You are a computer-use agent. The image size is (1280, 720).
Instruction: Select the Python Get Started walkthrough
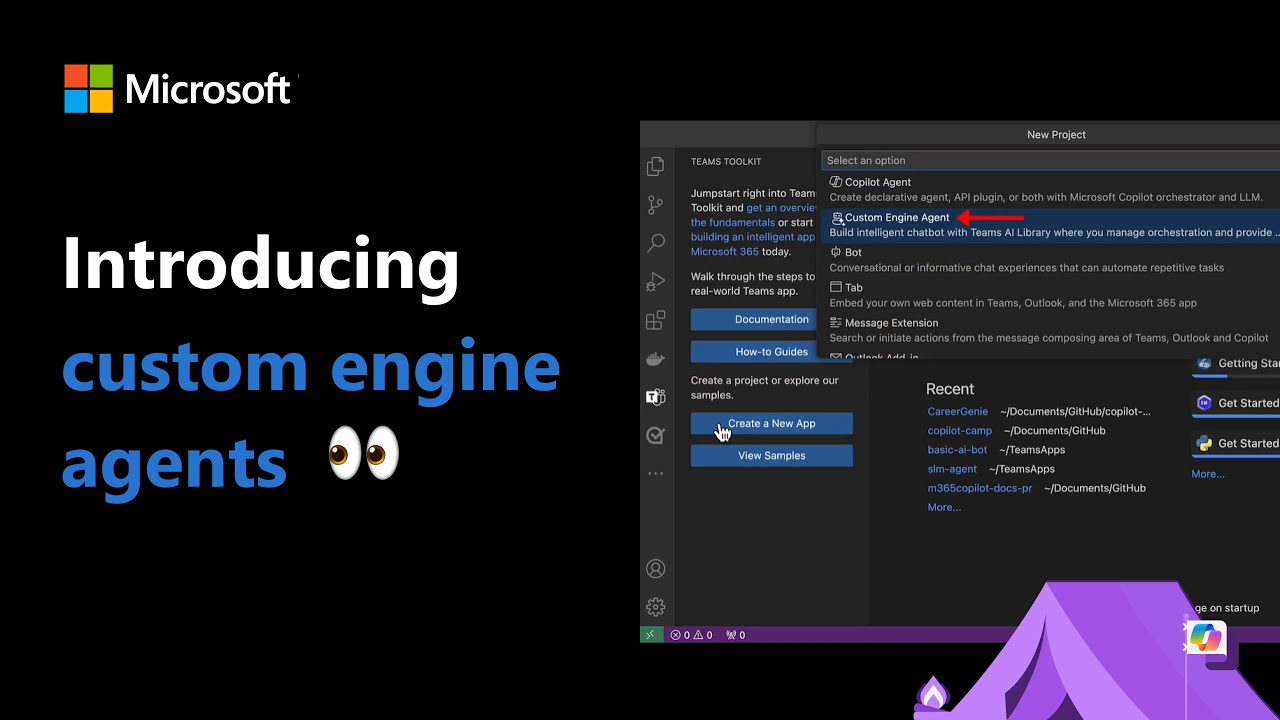pos(1237,443)
